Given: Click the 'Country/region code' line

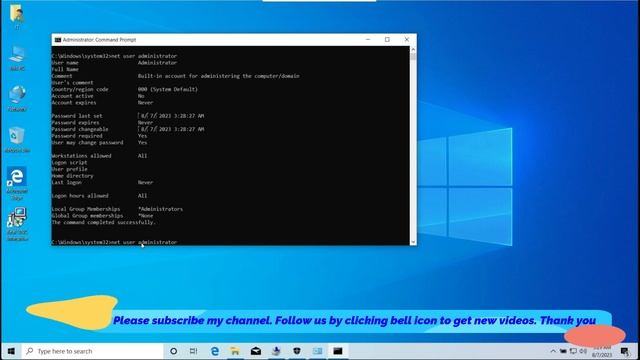Looking at the screenshot, I should point(124,89).
